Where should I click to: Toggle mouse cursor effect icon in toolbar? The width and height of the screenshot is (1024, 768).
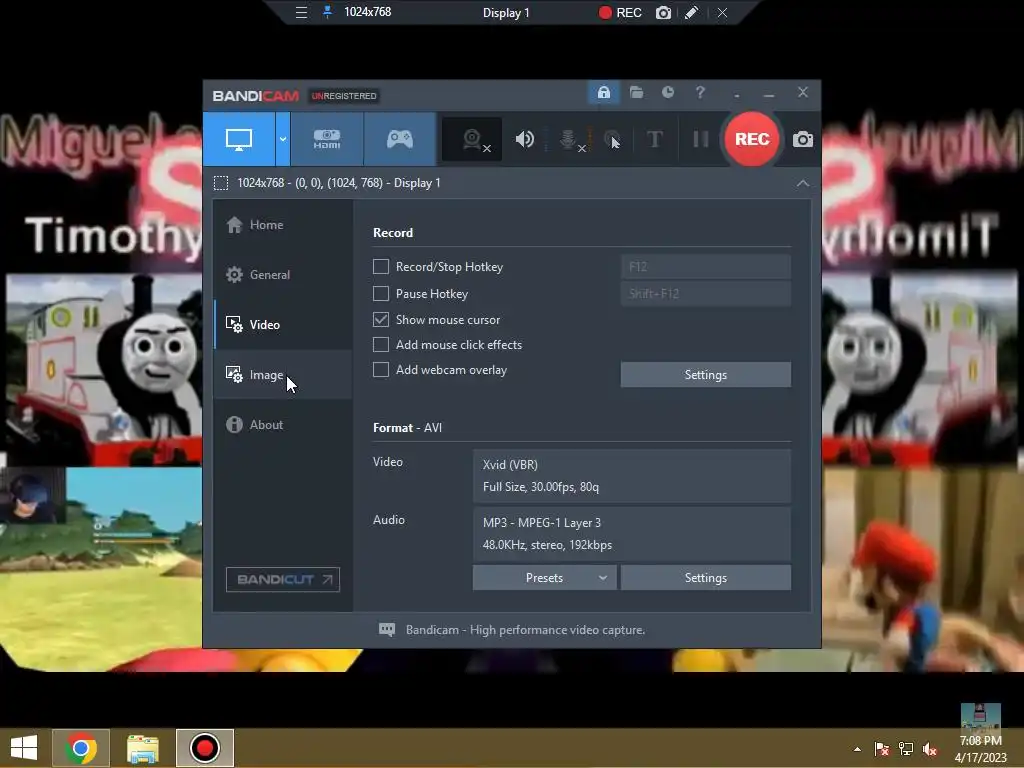[612, 139]
